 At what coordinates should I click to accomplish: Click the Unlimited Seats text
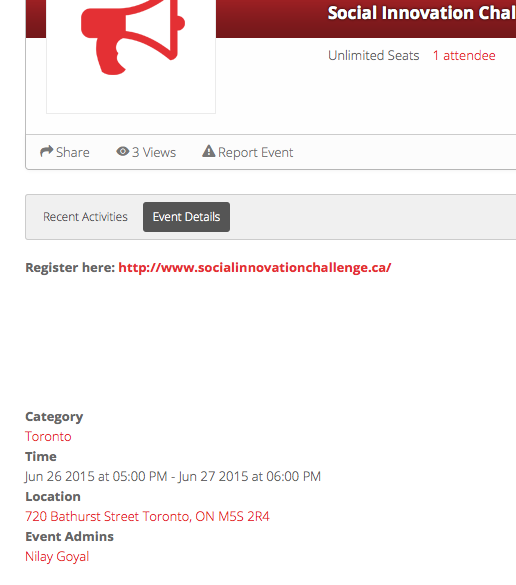[x=373, y=56]
